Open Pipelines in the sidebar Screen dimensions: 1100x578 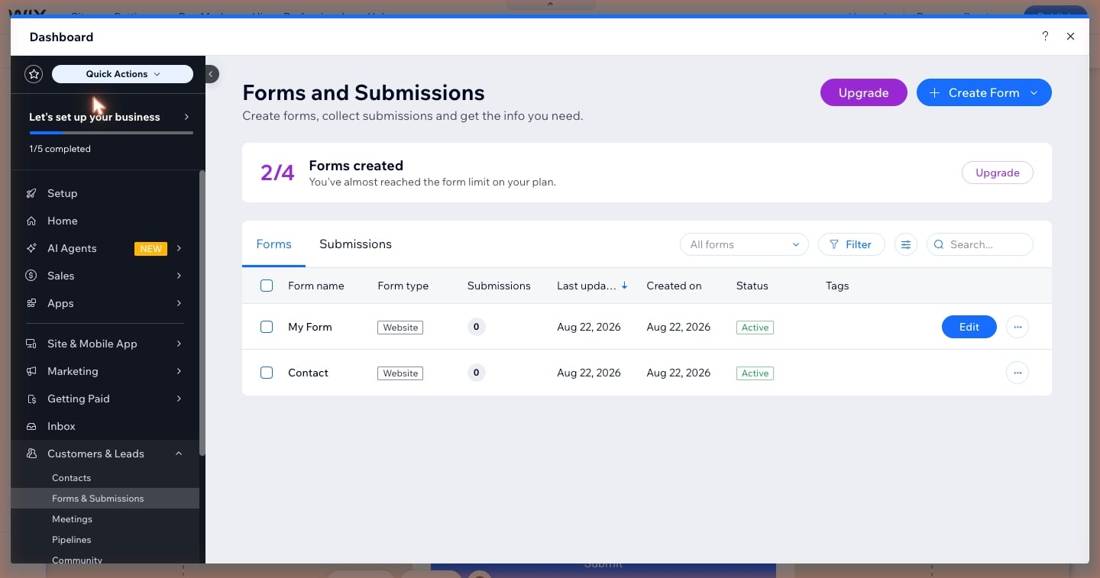click(x=72, y=539)
